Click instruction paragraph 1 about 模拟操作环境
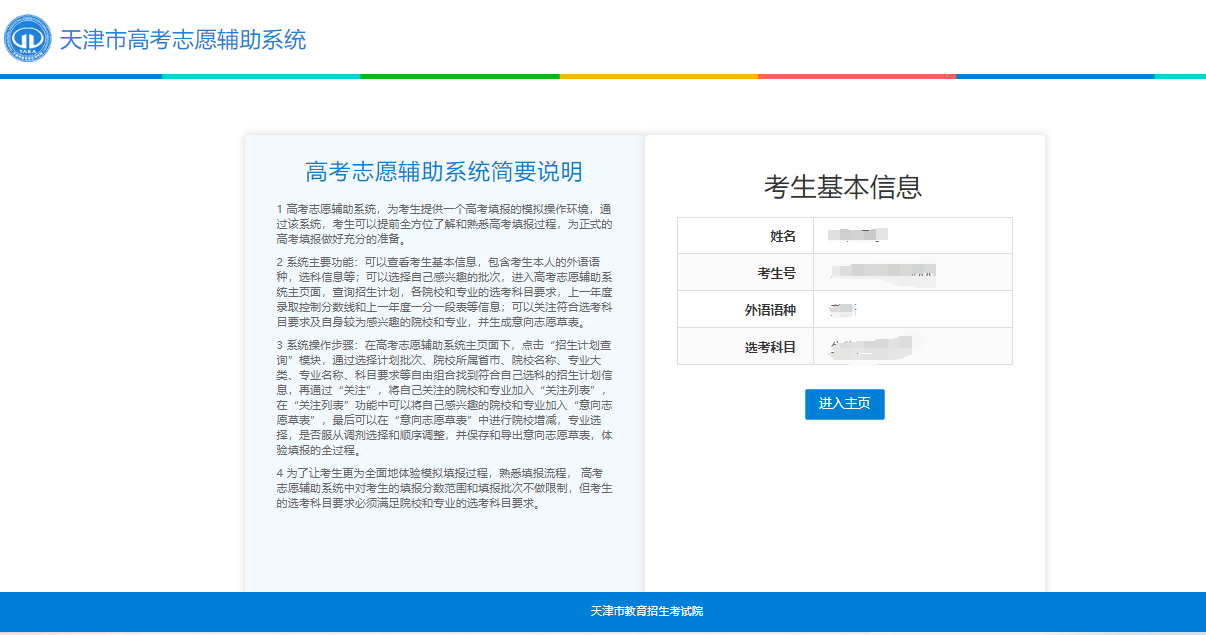The height and width of the screenshot is (635, 1206). [444, 224]
